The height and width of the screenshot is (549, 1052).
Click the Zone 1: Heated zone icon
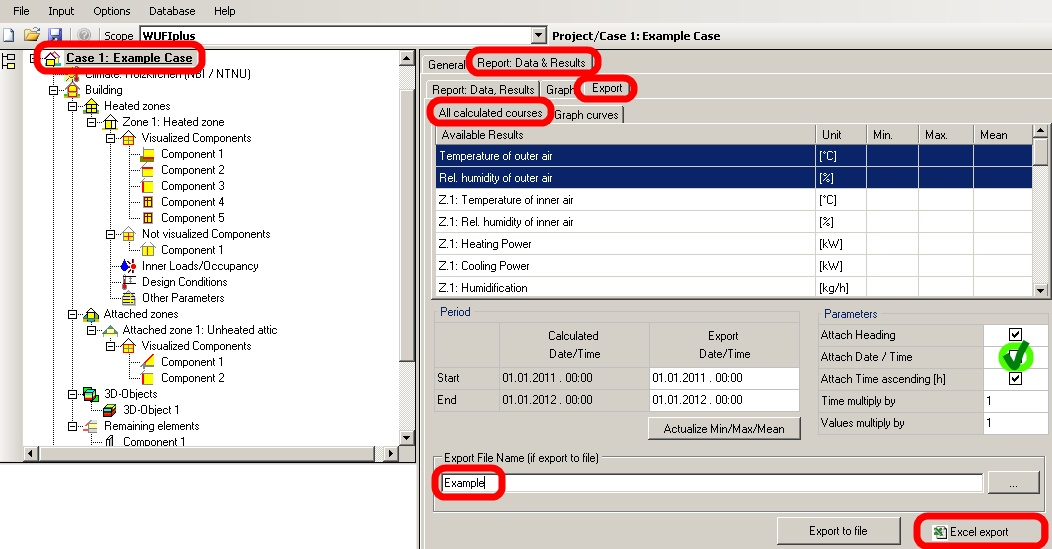coord(110,122)
